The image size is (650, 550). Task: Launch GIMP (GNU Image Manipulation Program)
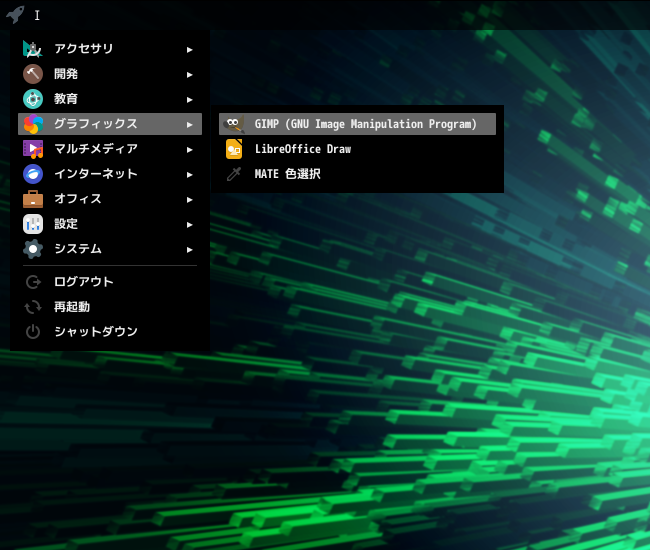(357, 124)
